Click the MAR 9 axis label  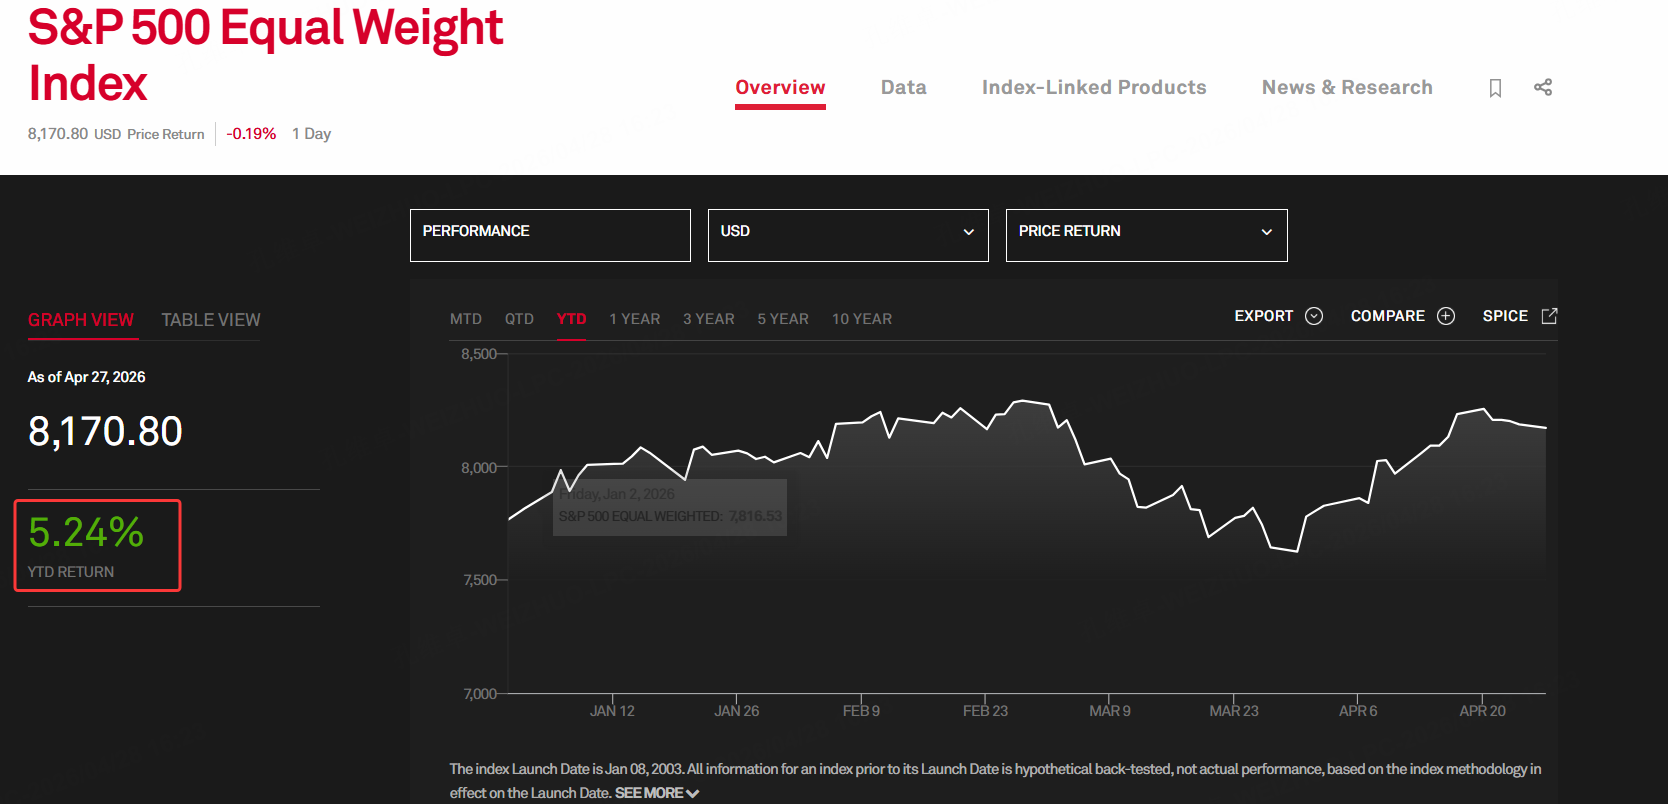pyautogui.click(x=1110, y=711)
